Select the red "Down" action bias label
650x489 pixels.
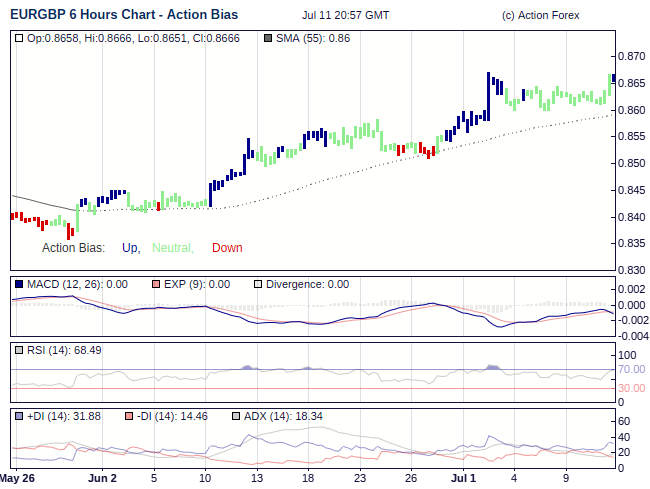(x=227, y=248)
